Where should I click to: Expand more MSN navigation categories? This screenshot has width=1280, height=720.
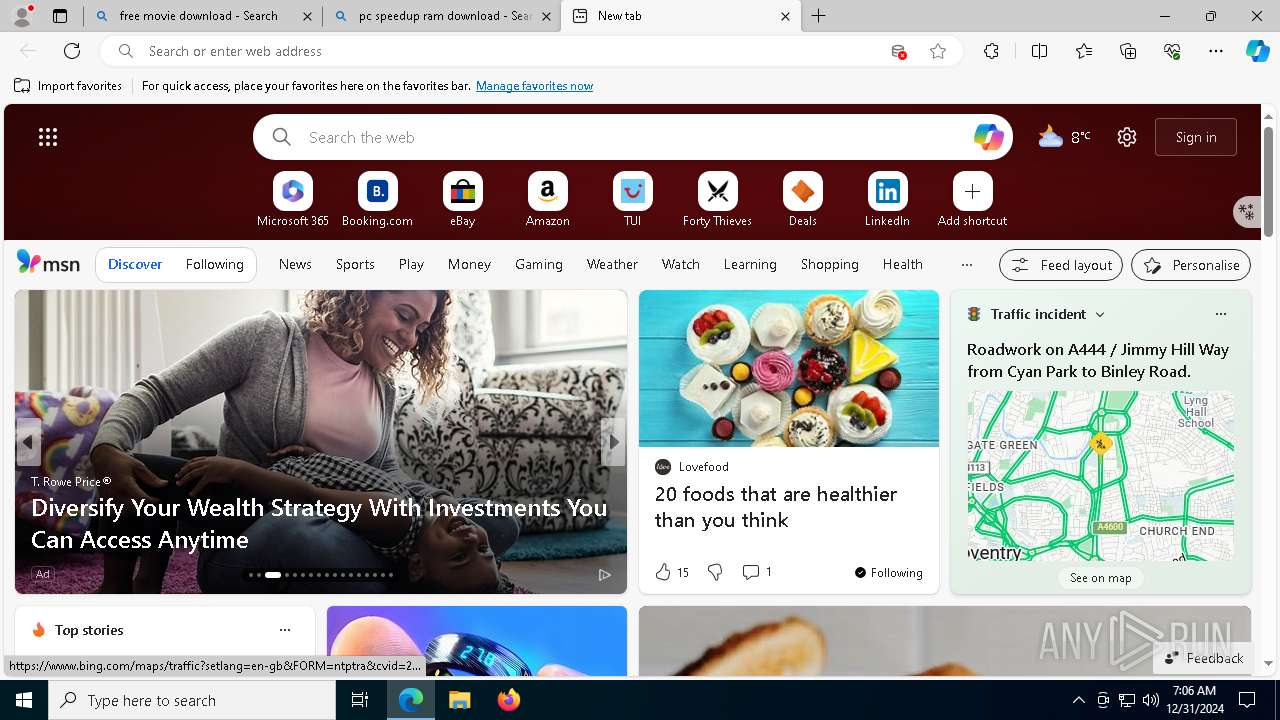click(966, 265)
